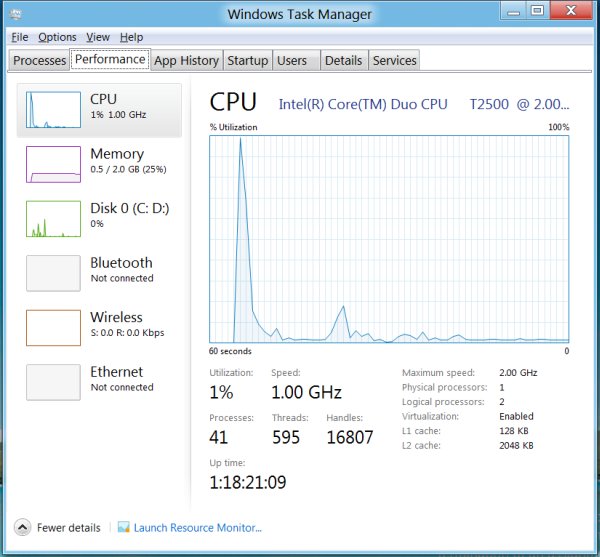Open the Help menu
Viewport: 600px width, 557px height.
(131, 37)
